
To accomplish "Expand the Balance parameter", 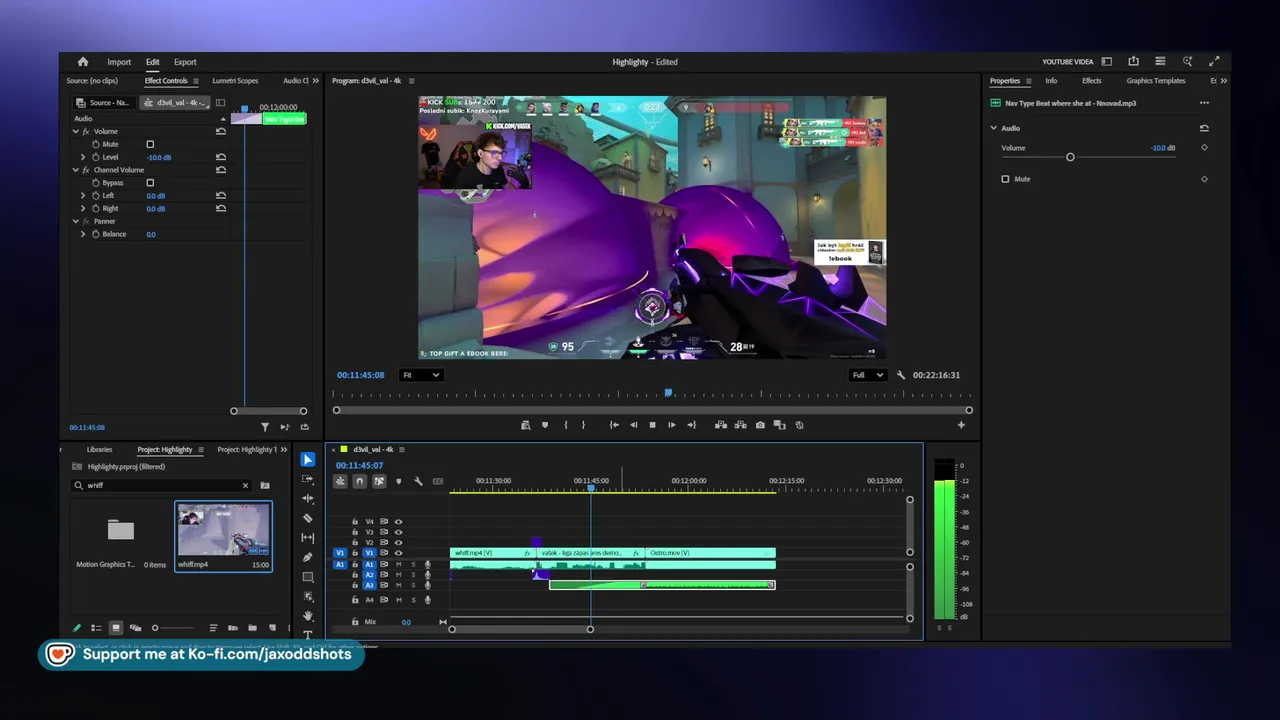I will [83, 234].
